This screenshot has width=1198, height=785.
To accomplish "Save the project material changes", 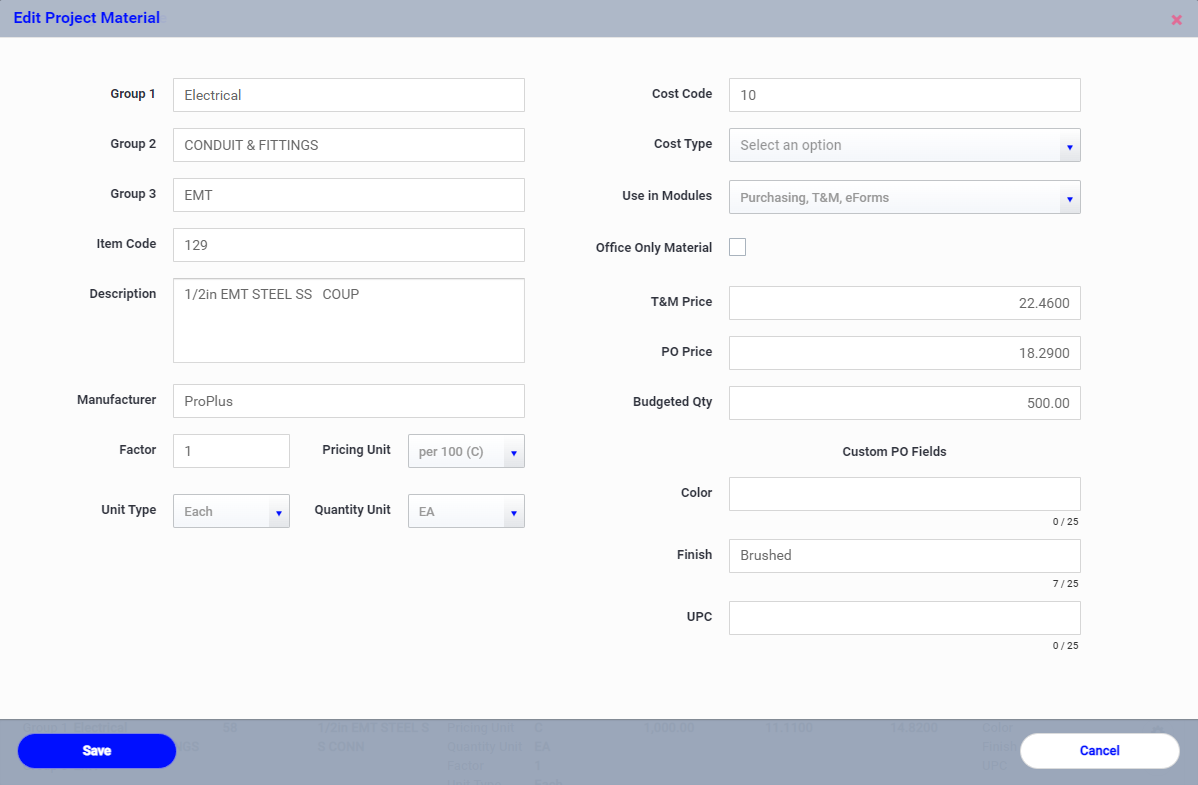I will pyautogui.click(x=97, y=751).
